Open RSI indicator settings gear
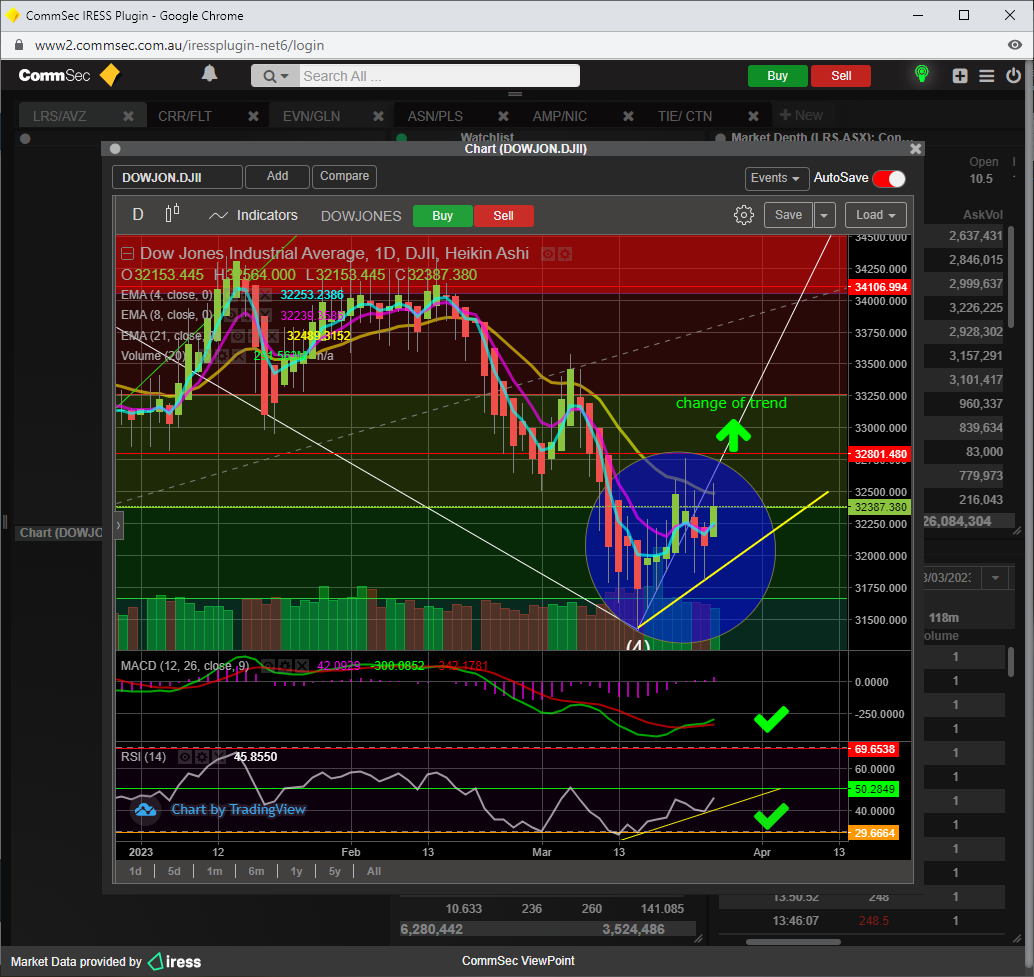This screenshot has height=977, width=1034. click(201, 757)
